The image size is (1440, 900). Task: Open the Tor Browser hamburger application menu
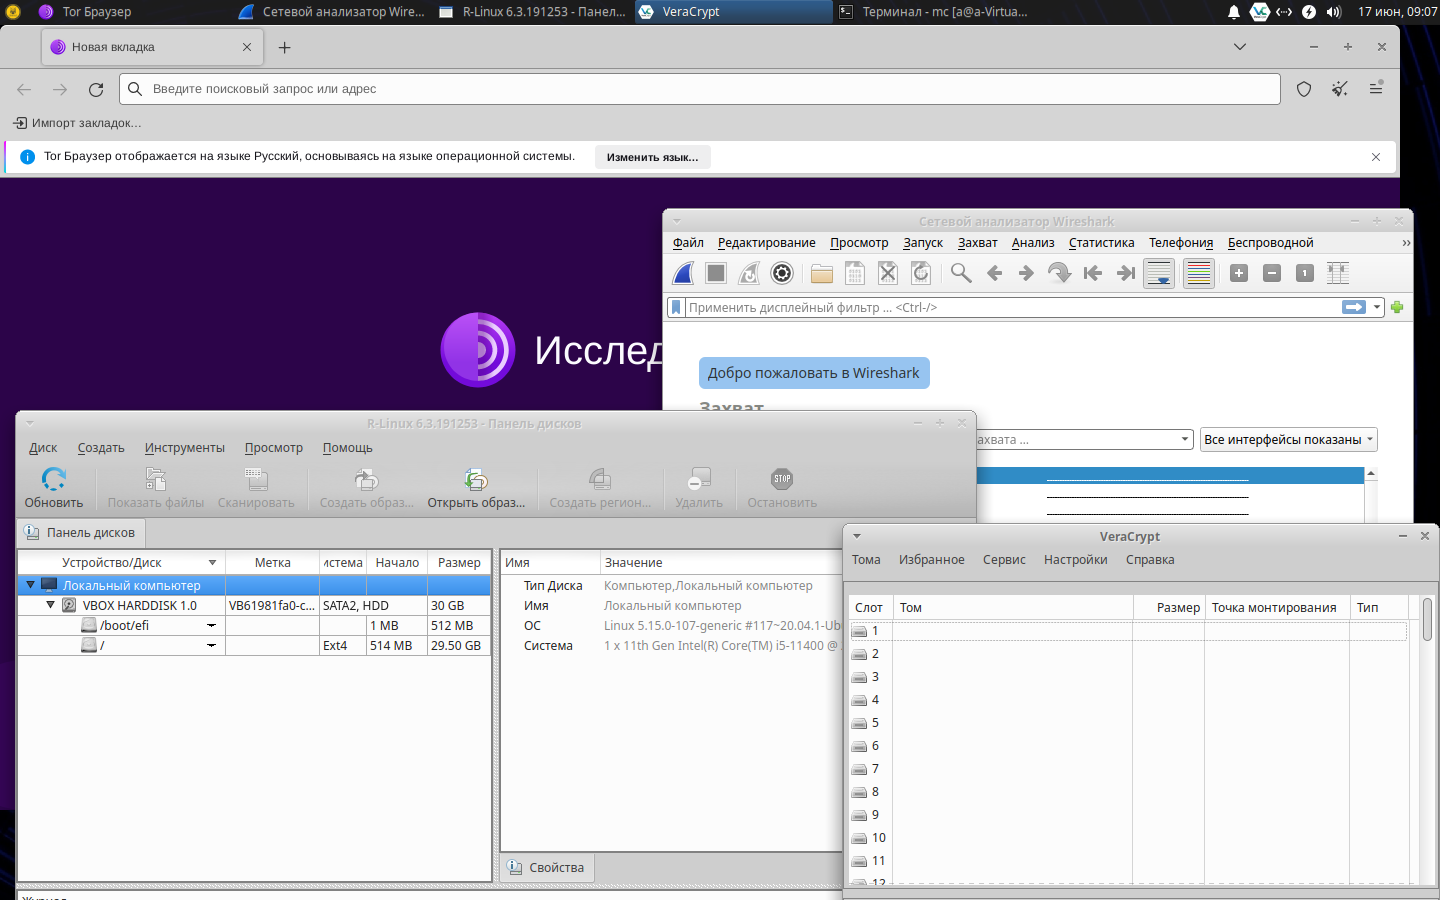(1376, 89)
